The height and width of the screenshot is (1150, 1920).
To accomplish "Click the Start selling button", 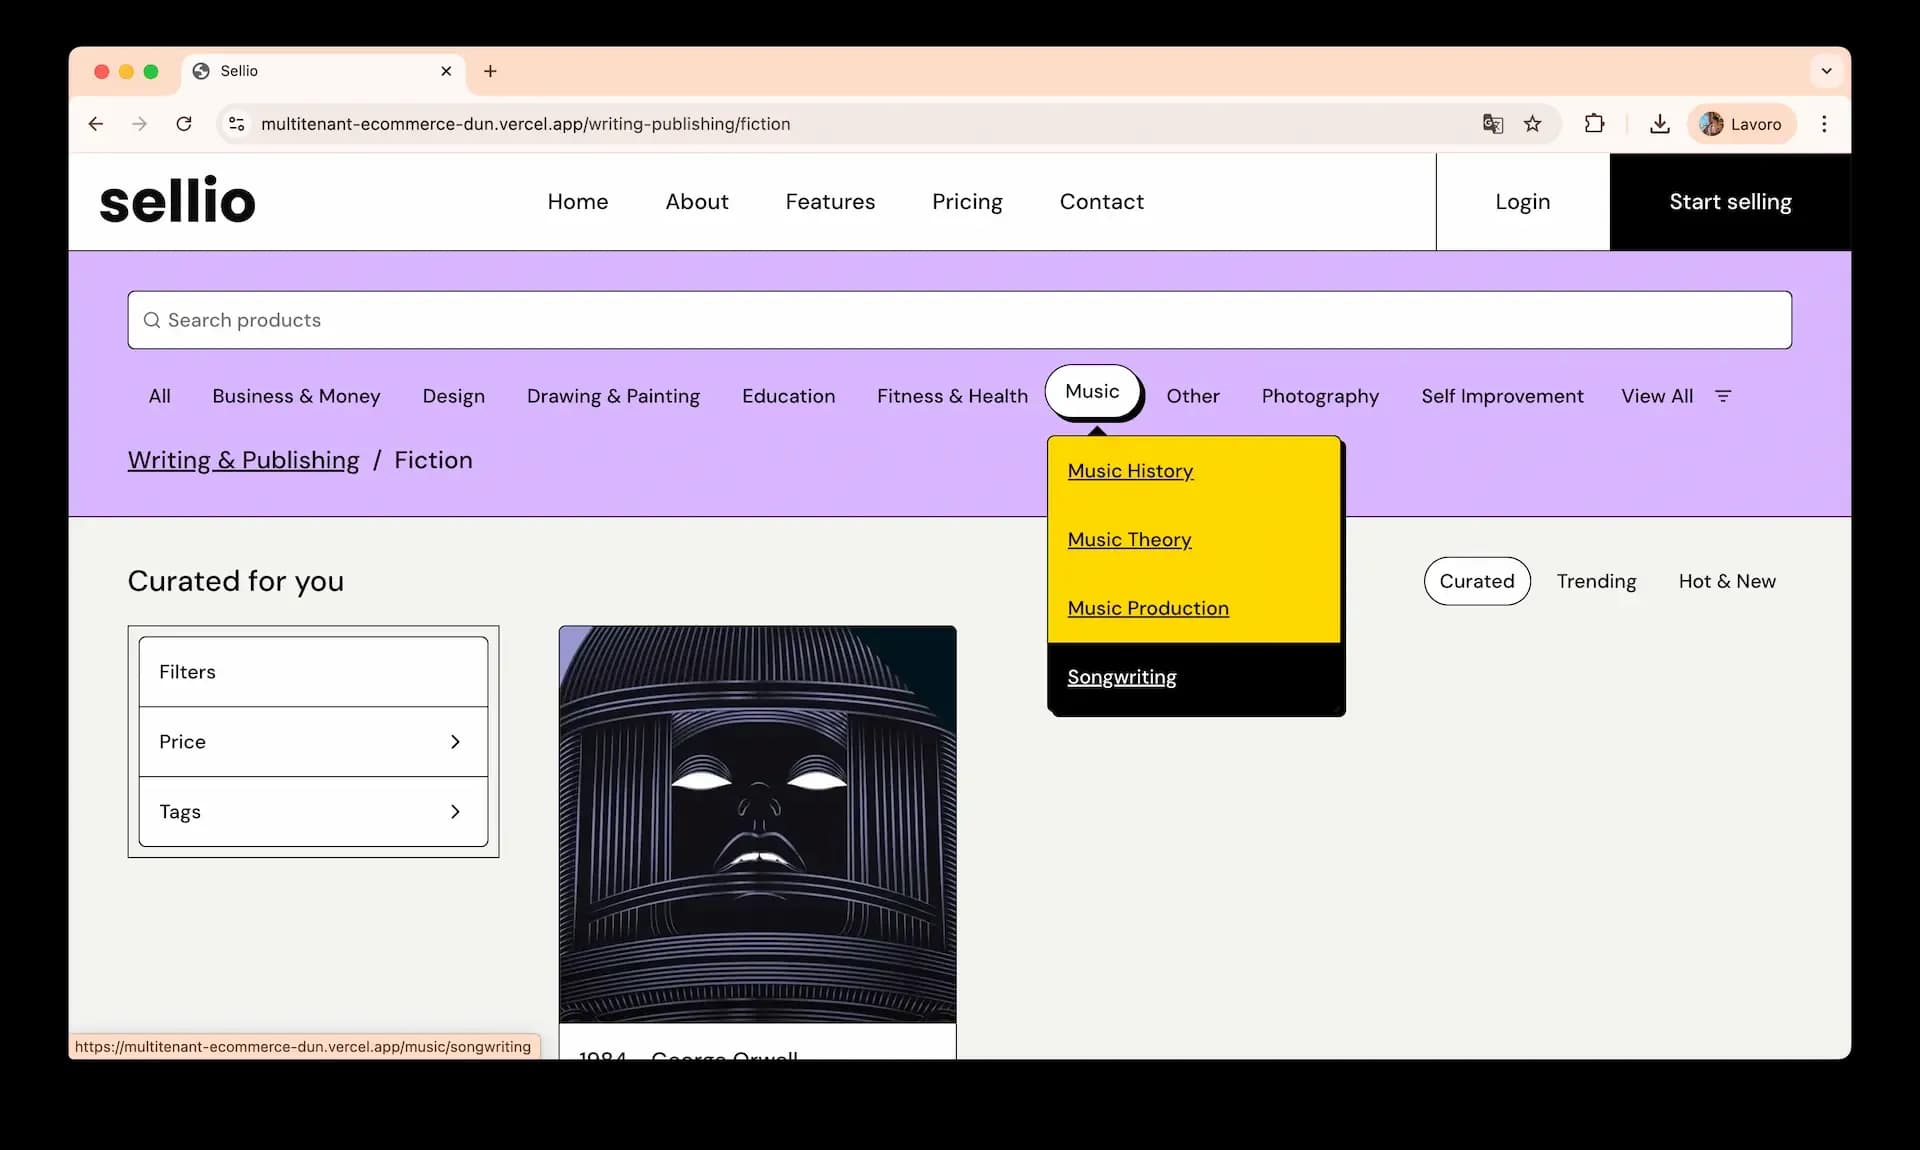I will tap(1730, 201).
